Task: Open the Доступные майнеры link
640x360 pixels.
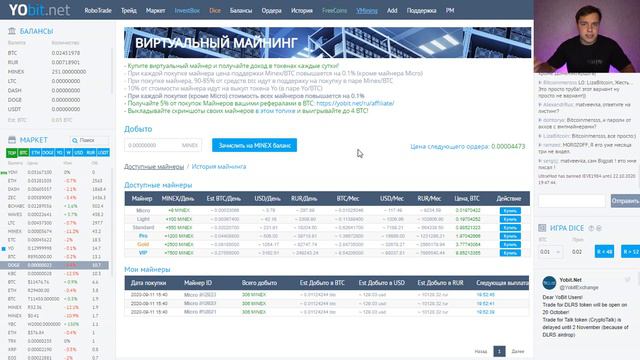Action: click(x=154, y=167)
